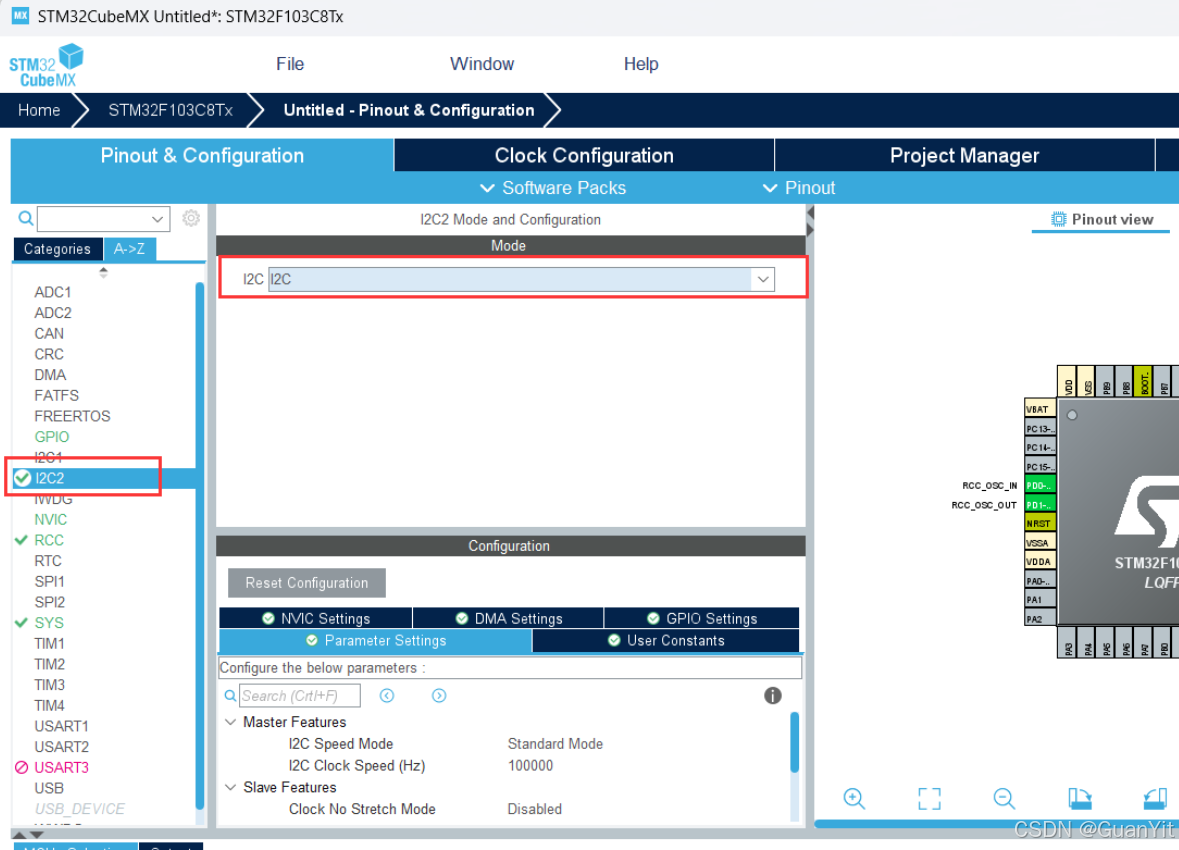Open the peripheral search combo box dropdown
Screen dimensions: 1179x850
pyautogui.click(x=157, y=219)
